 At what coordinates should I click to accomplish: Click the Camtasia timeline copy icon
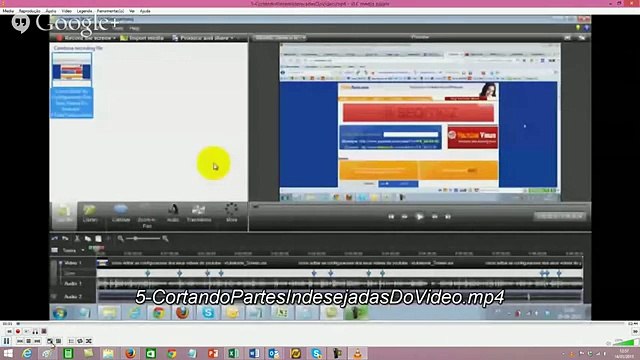[88, 238]
